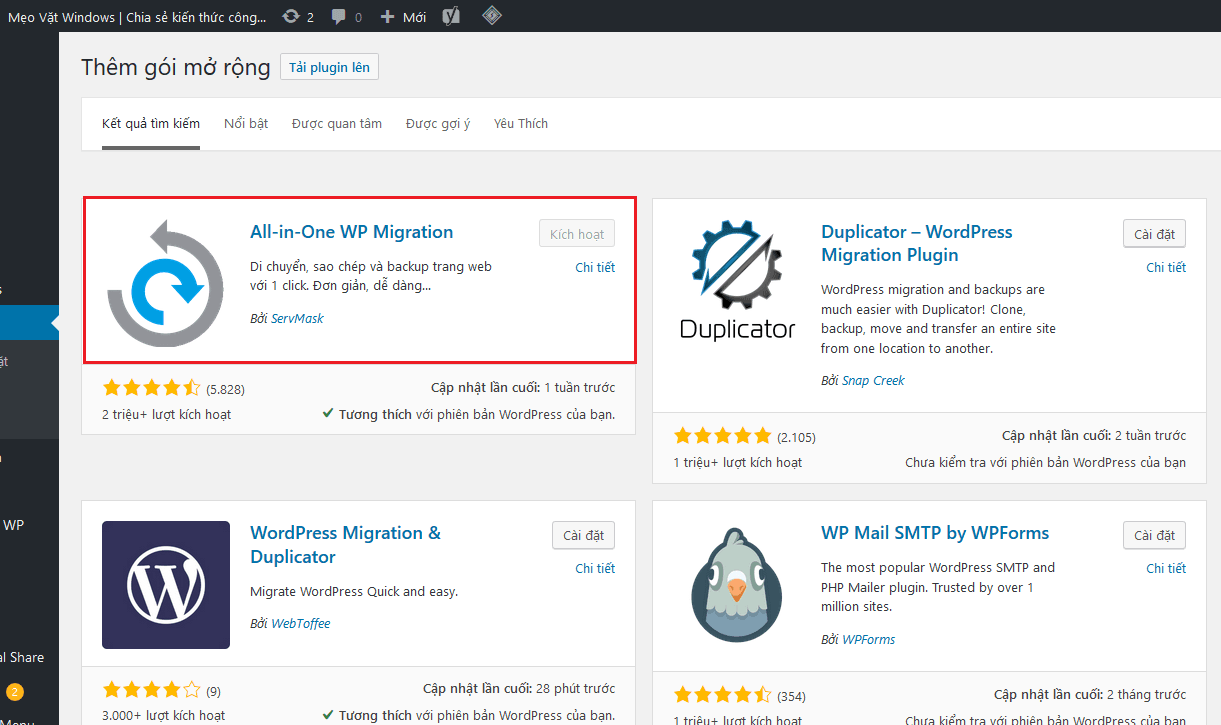Click the All-in-One WP Migration plugin icon
The image size is (1221, 725).
tap(166, 283)
